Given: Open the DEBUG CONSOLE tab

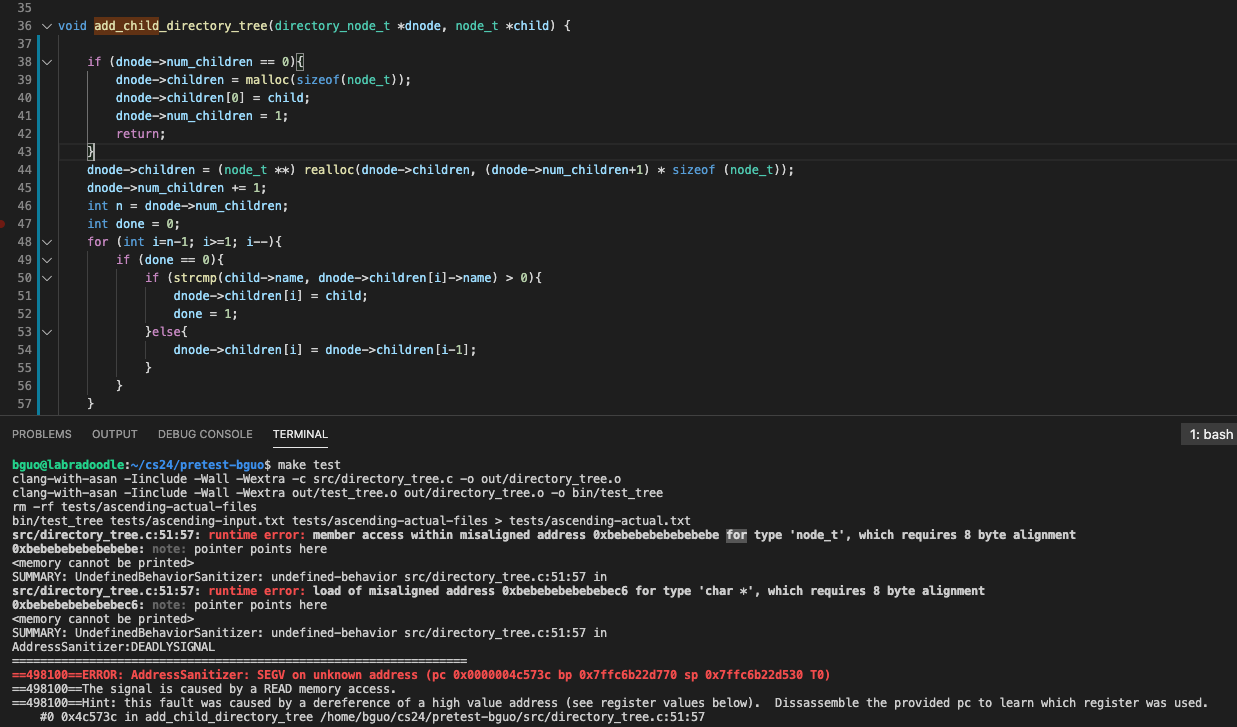Looking at the screenshot, I should [205, 434].
